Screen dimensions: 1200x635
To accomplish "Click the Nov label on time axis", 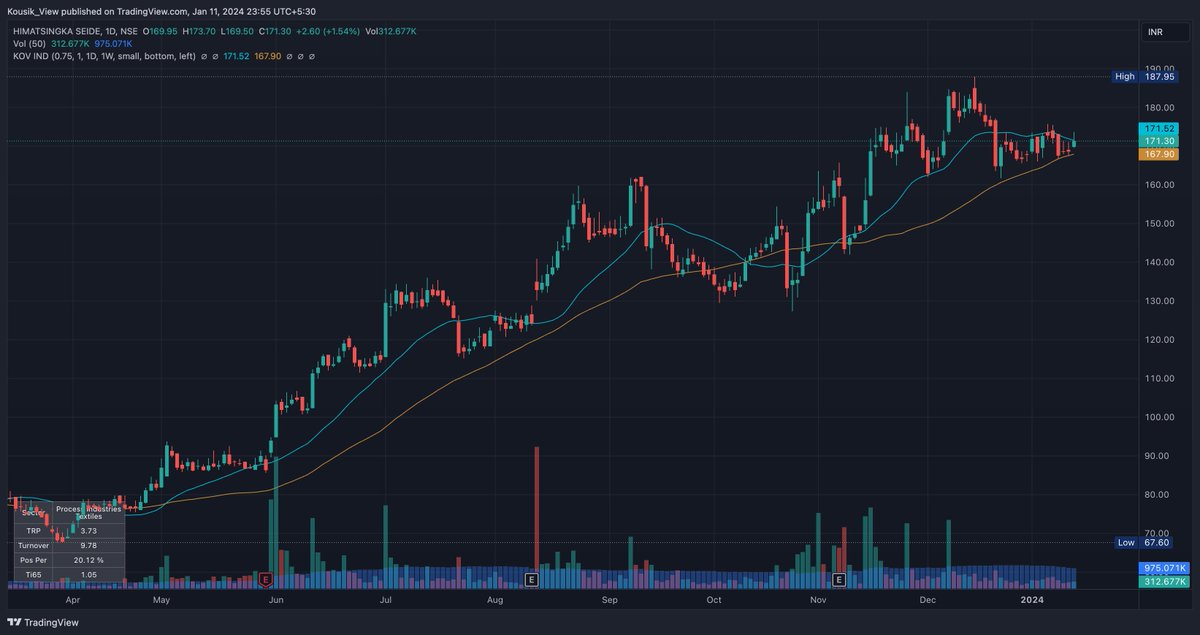I will click(x=818, y=601).
